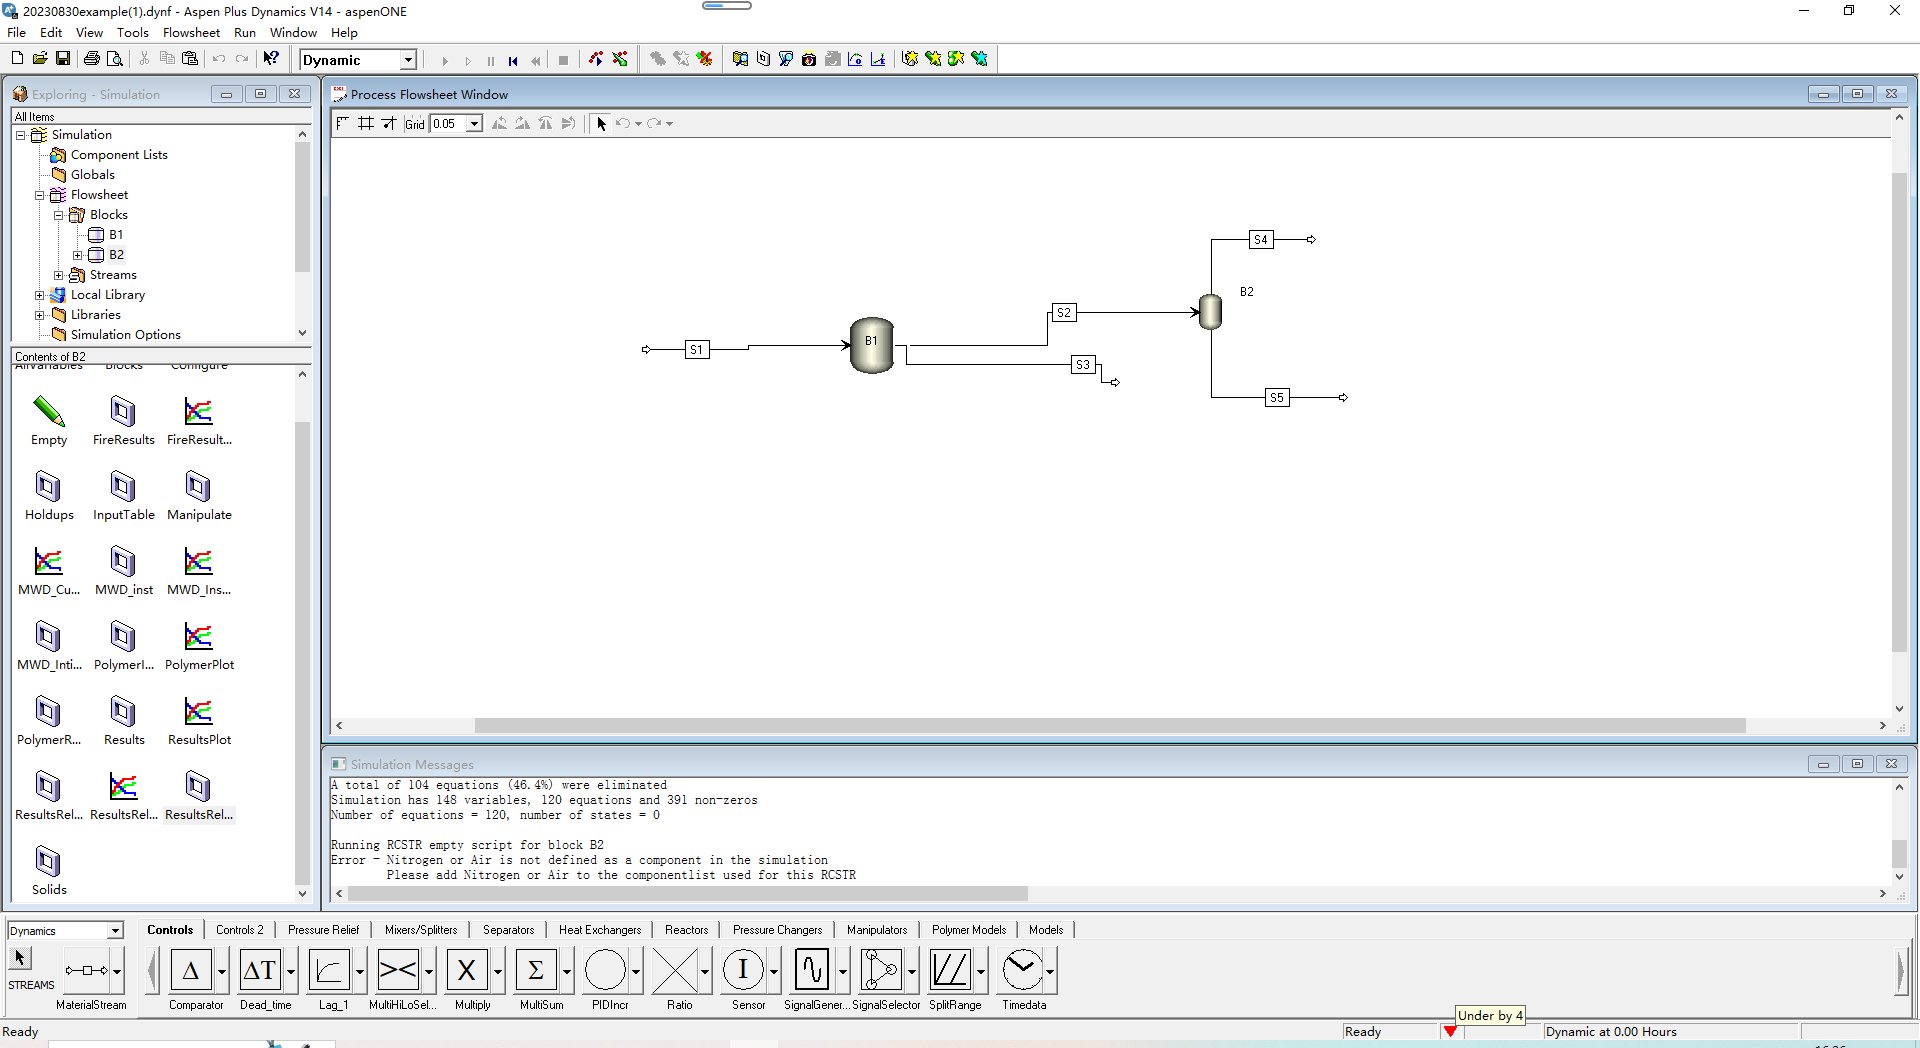Select the S2 stream label on flowsheet
1920x1048 pixels.
(x=1064, y=313)
